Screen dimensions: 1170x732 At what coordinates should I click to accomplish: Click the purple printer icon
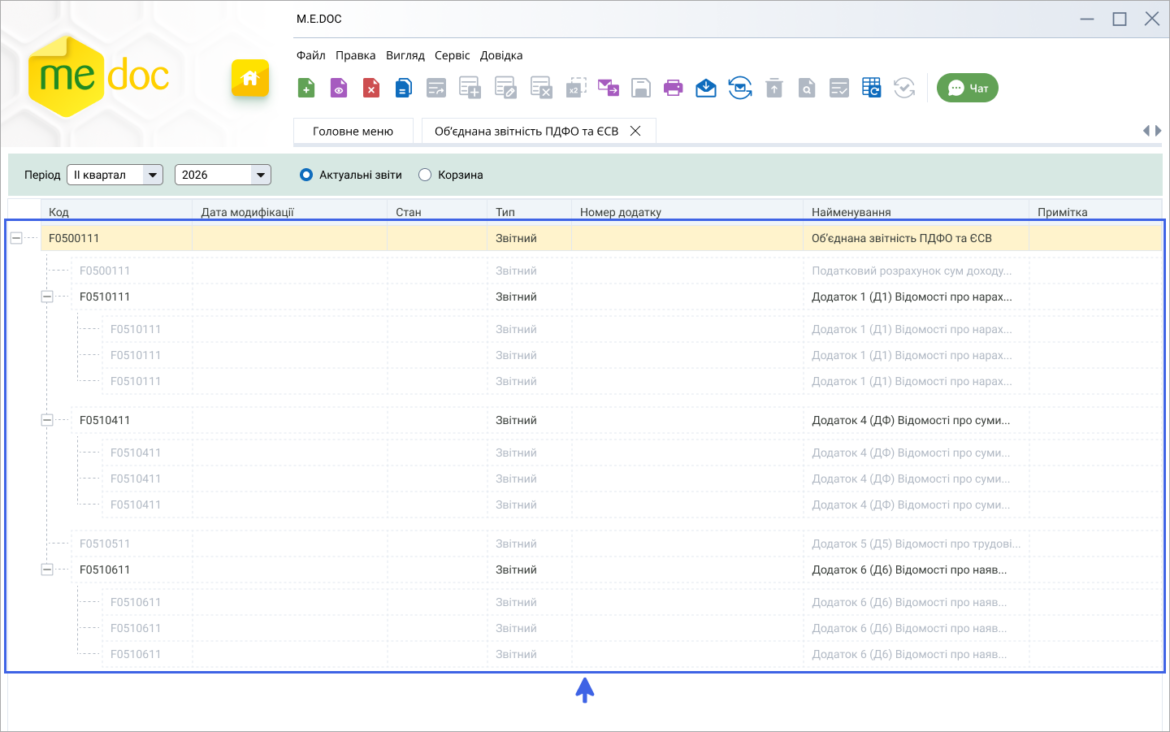(x=673, y=88)
